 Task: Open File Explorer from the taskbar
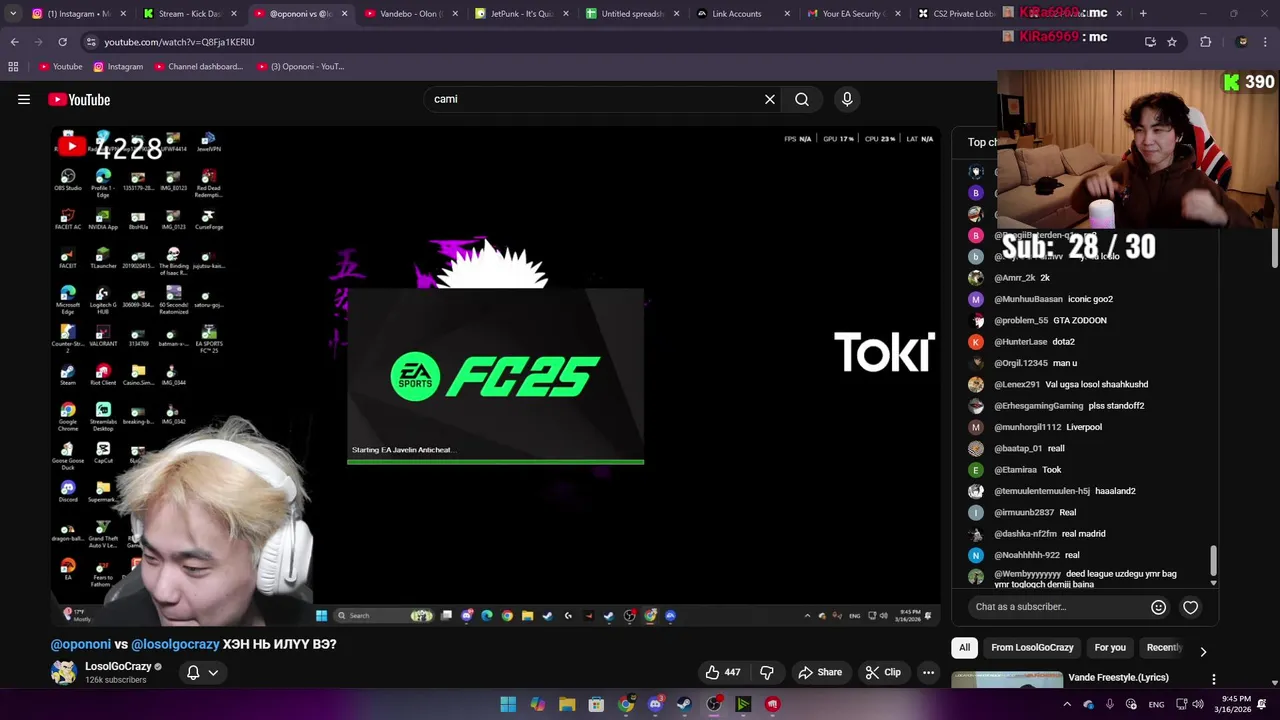tap(567, 704)
